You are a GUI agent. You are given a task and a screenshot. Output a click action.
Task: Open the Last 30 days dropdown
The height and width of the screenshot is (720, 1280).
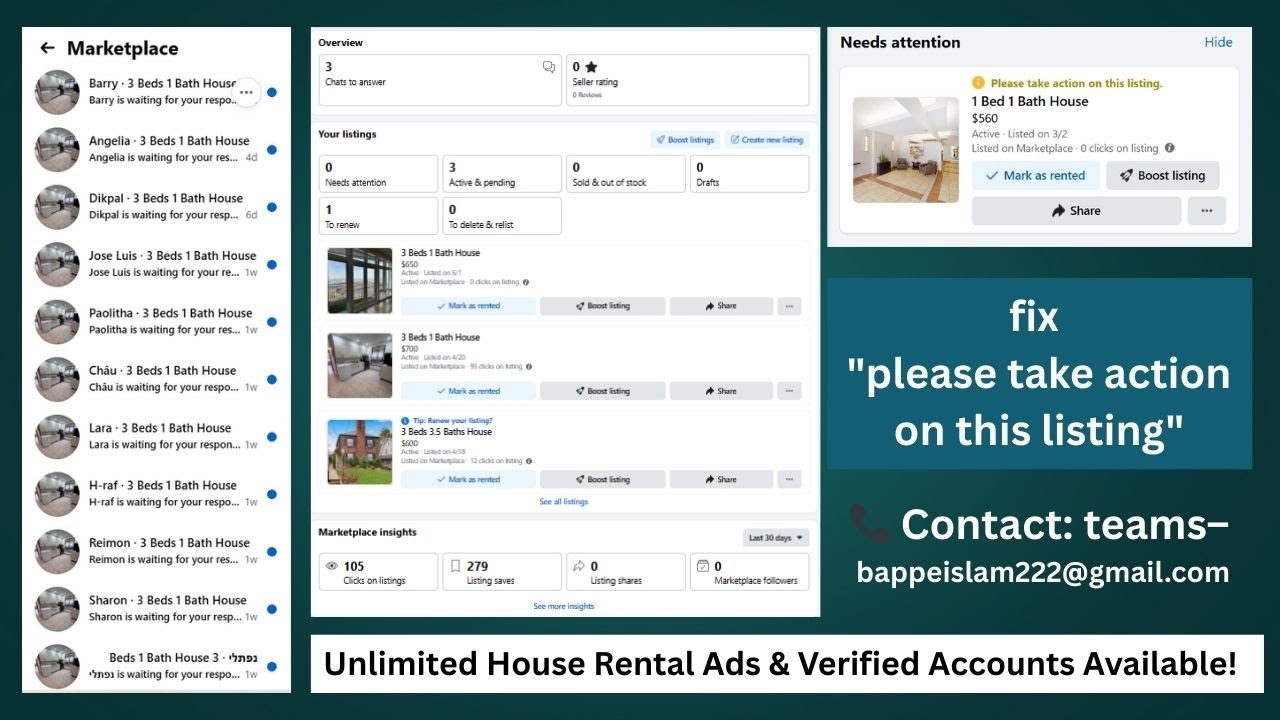[777, 538]
